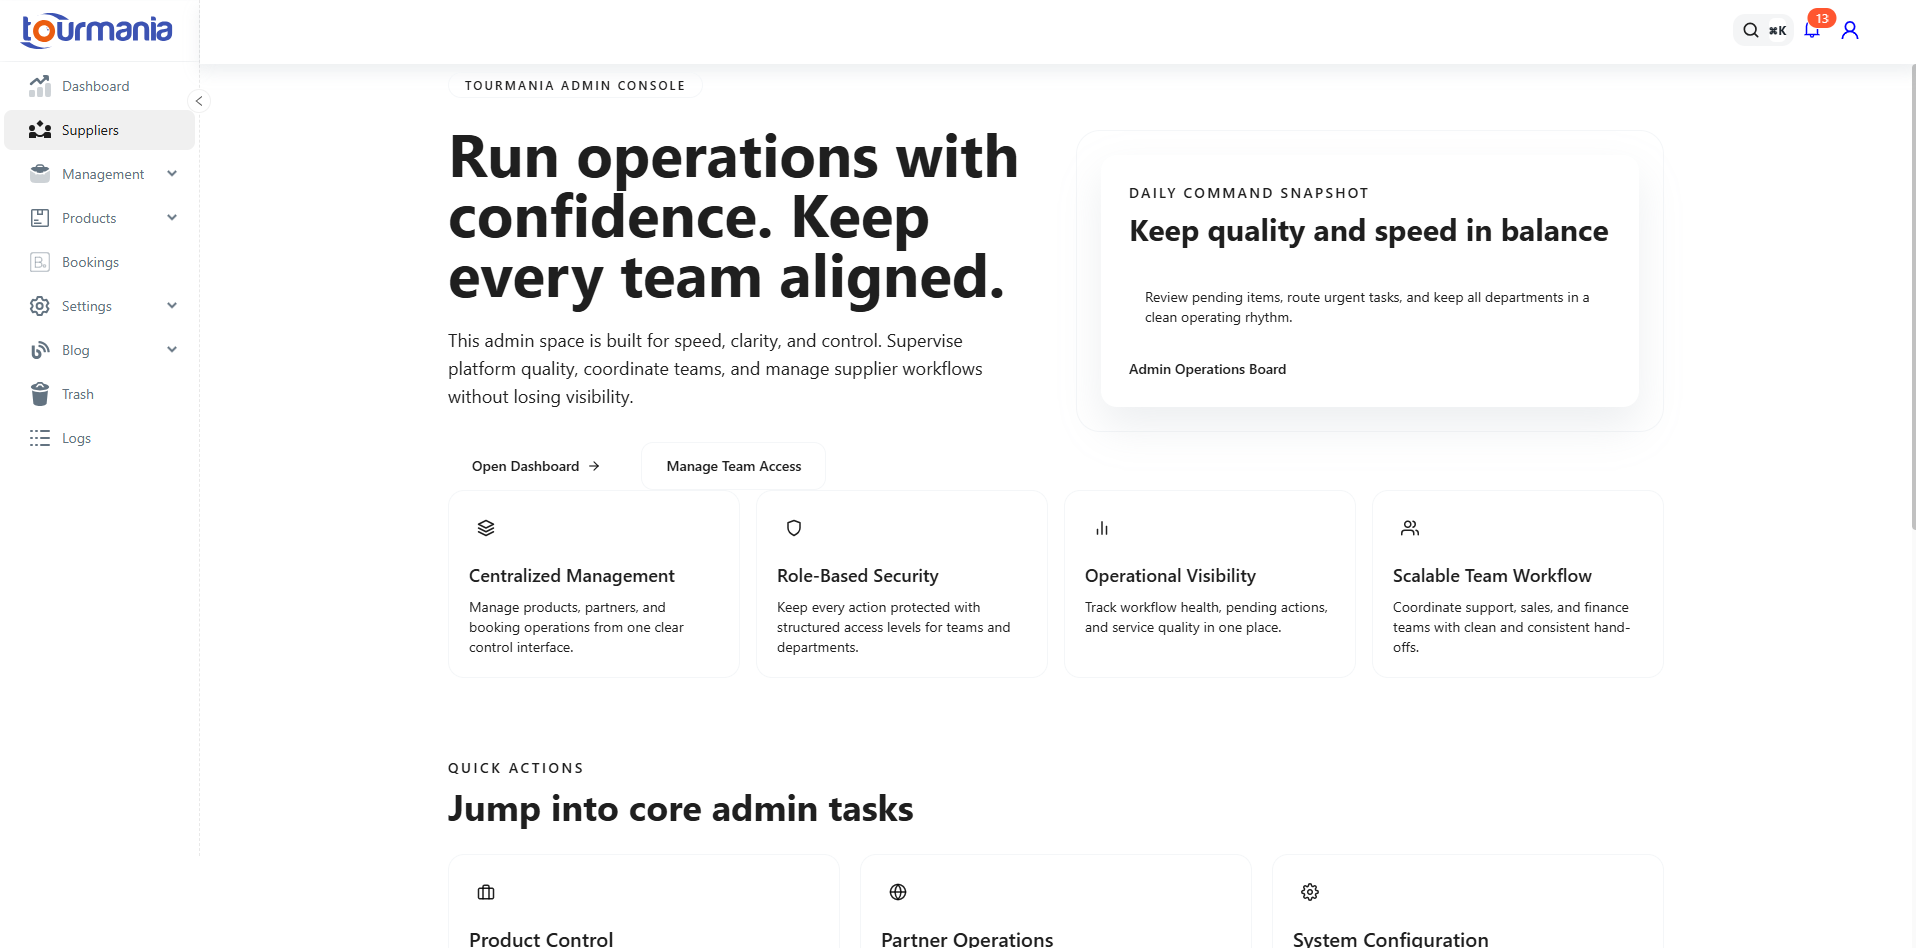Click the Suppliers people icon

tap(40, 130)
